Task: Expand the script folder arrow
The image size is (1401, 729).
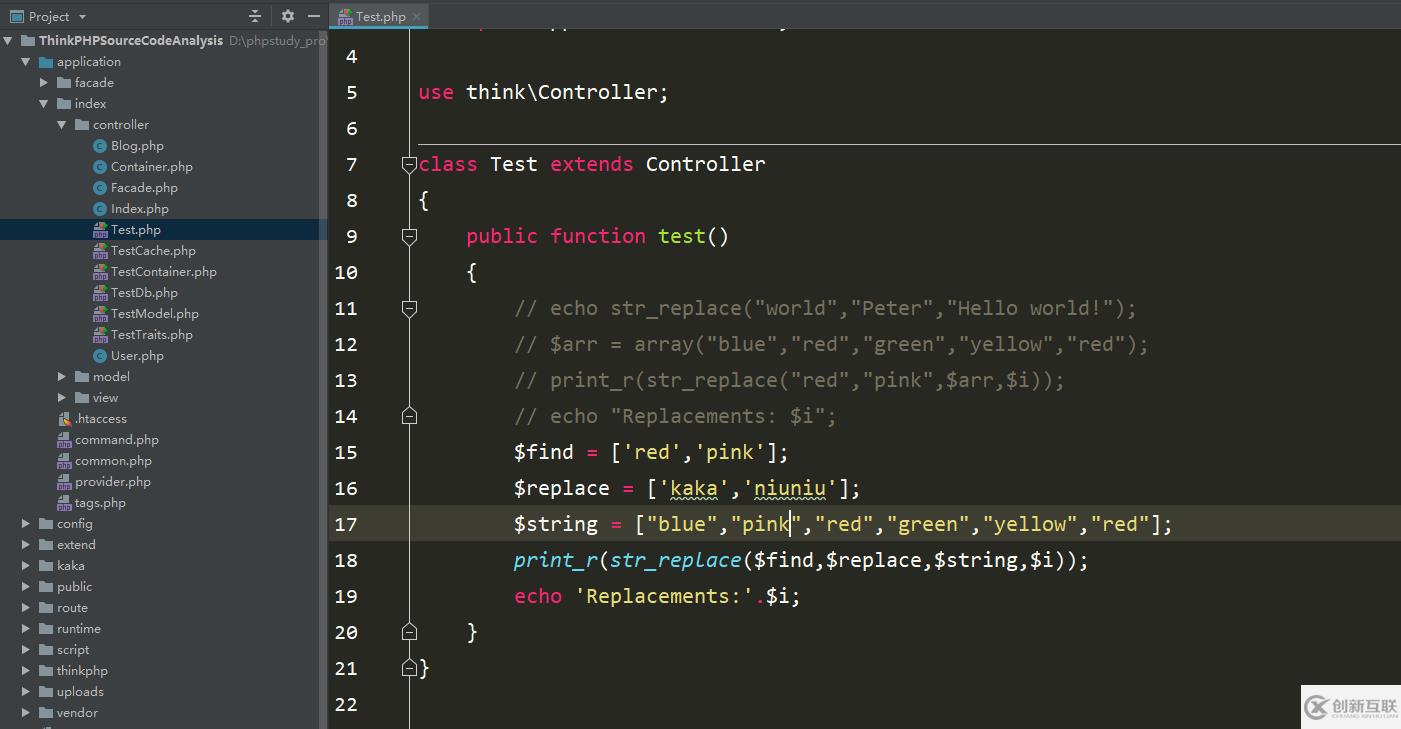Action: click(26, 650)
